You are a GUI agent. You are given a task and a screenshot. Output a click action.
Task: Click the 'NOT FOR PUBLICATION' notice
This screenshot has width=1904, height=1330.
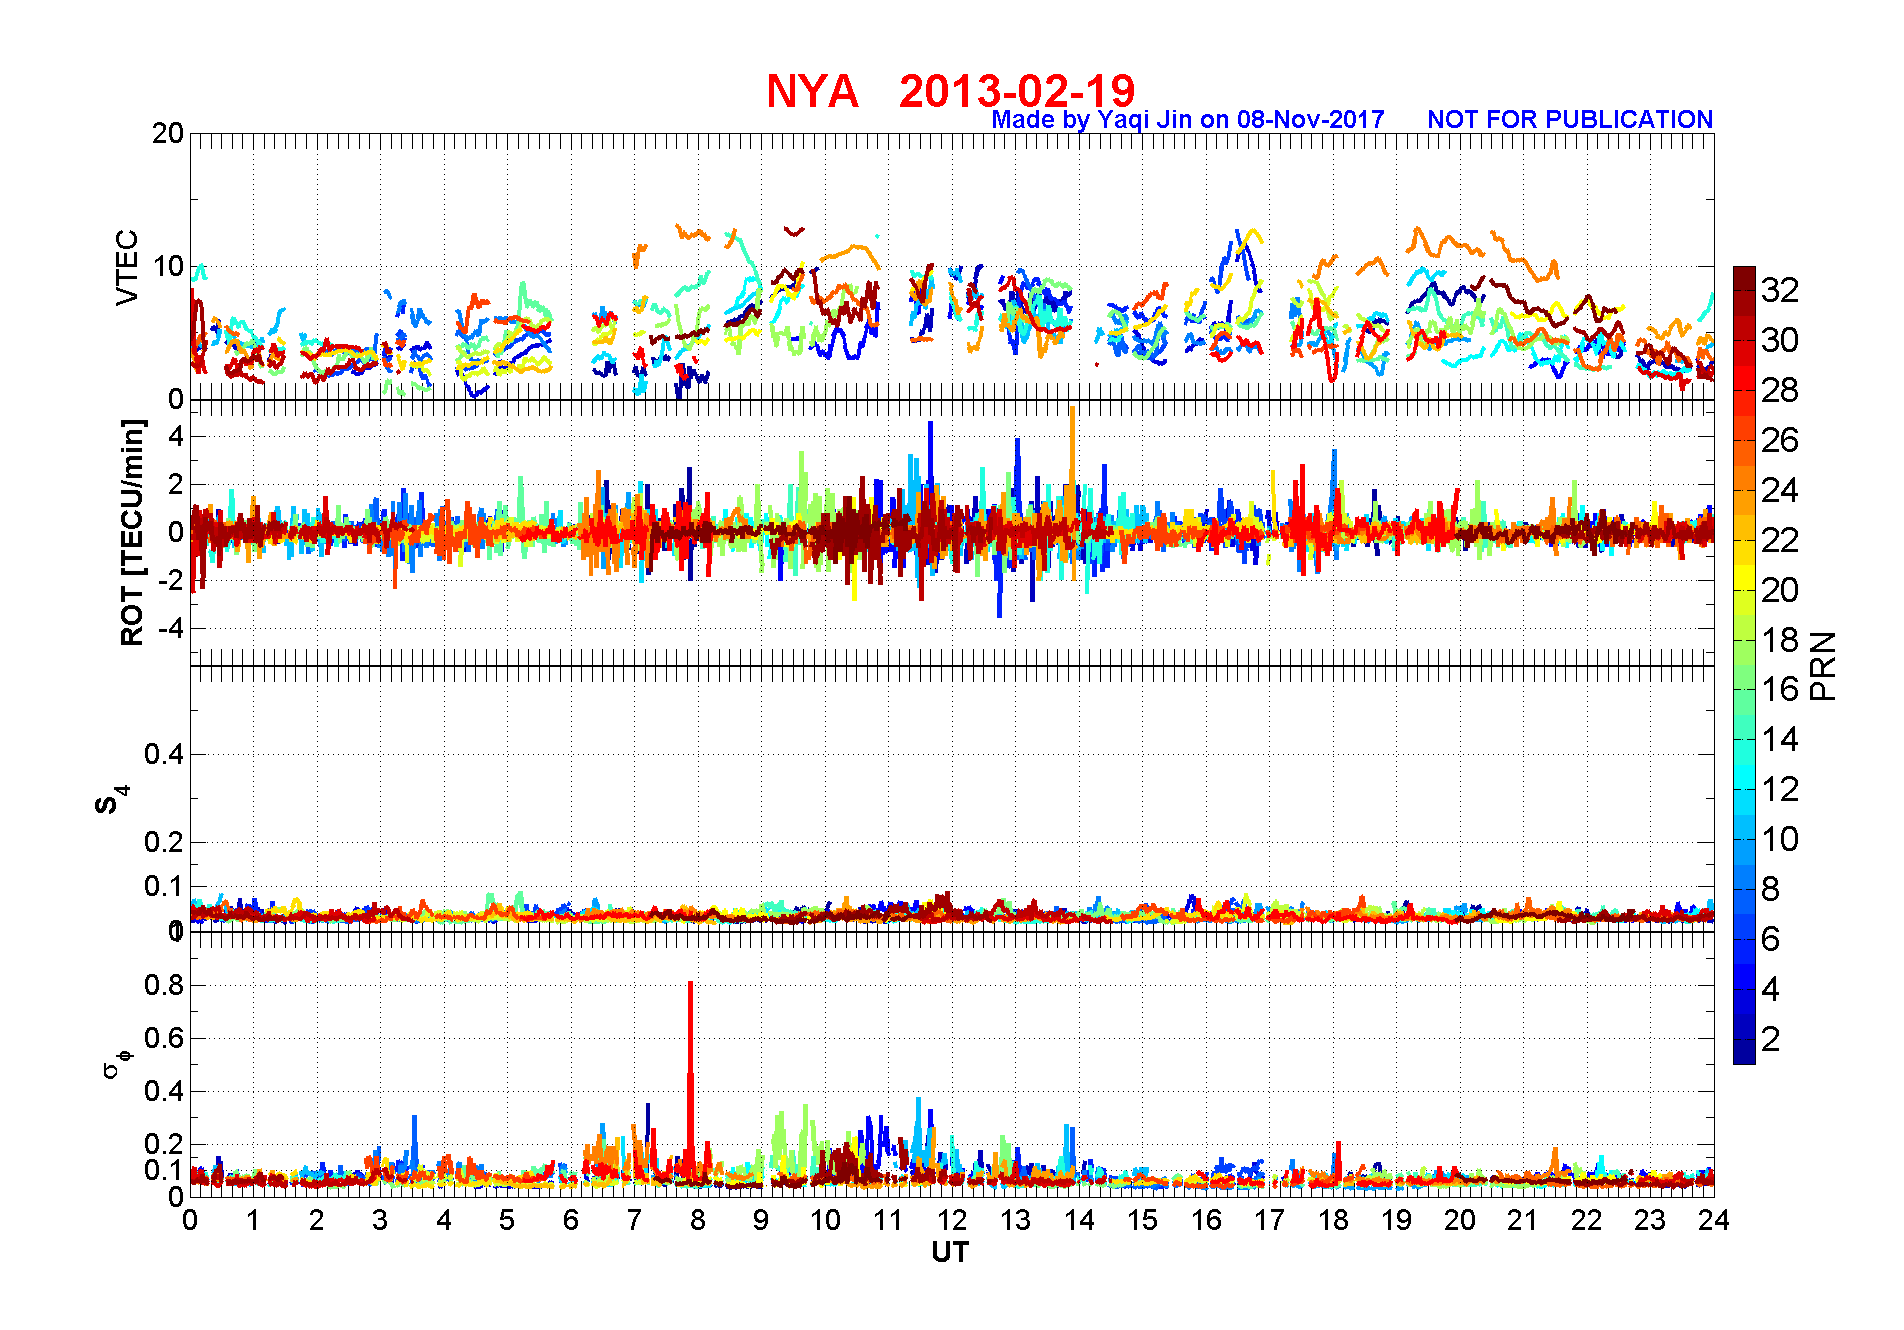(1570, 119)
